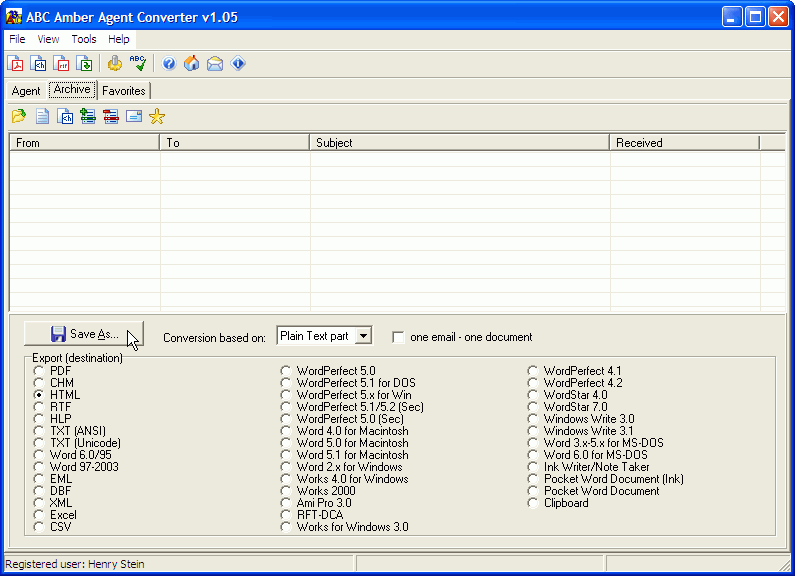Image resolution: width=795 pixels, height=576 pixels.
Task: Select Word 97-2003 export format
Action: coord(39,467)
